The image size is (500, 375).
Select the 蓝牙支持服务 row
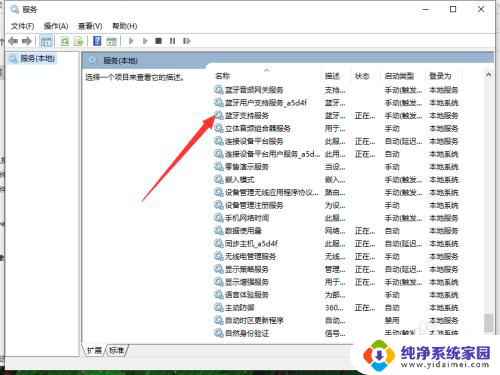(x=337, y=116)
